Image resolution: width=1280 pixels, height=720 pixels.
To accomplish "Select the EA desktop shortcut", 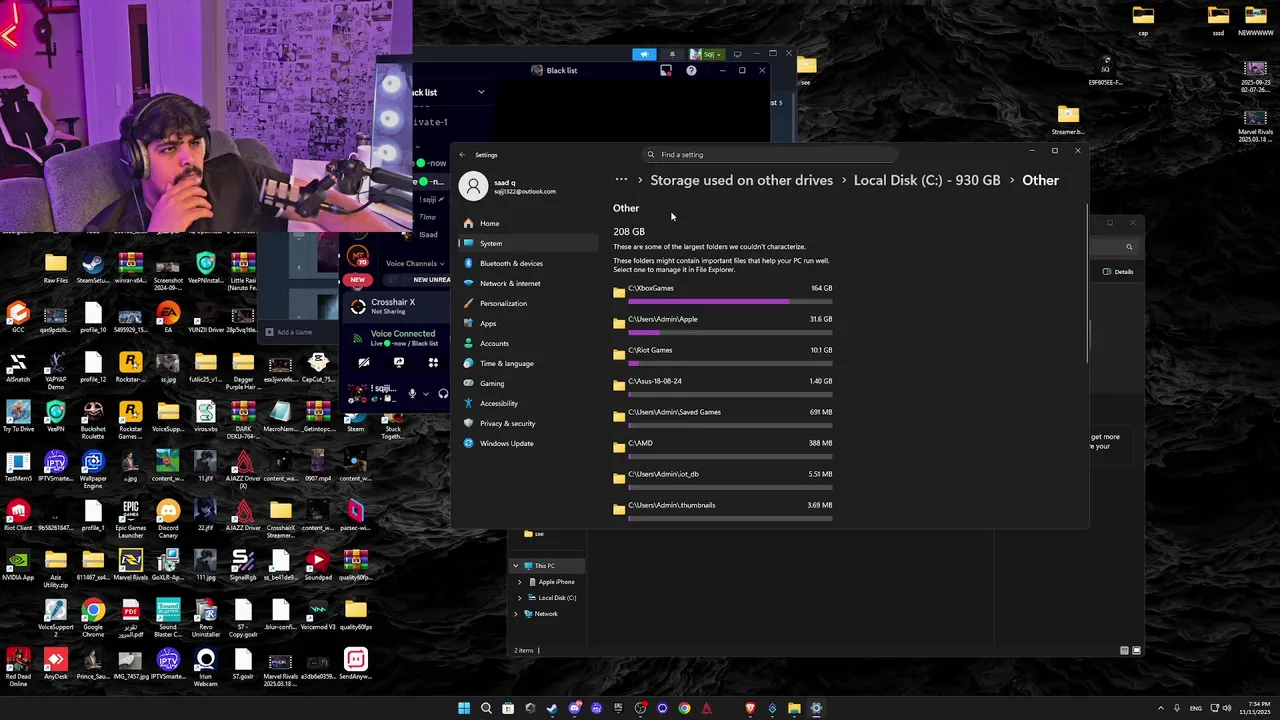I will [x=168, y=318].
